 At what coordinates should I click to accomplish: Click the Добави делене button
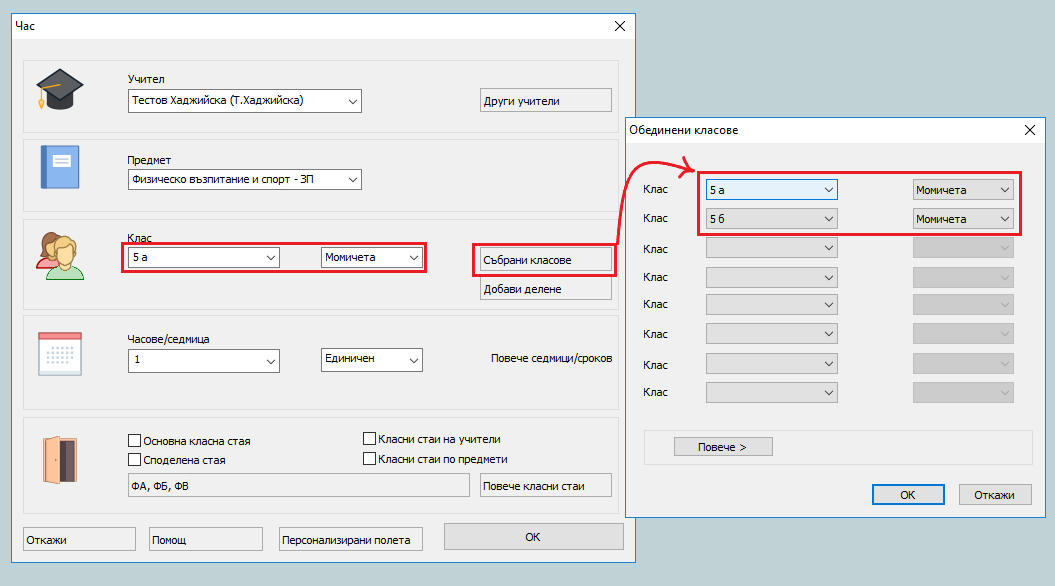(545, 289)
